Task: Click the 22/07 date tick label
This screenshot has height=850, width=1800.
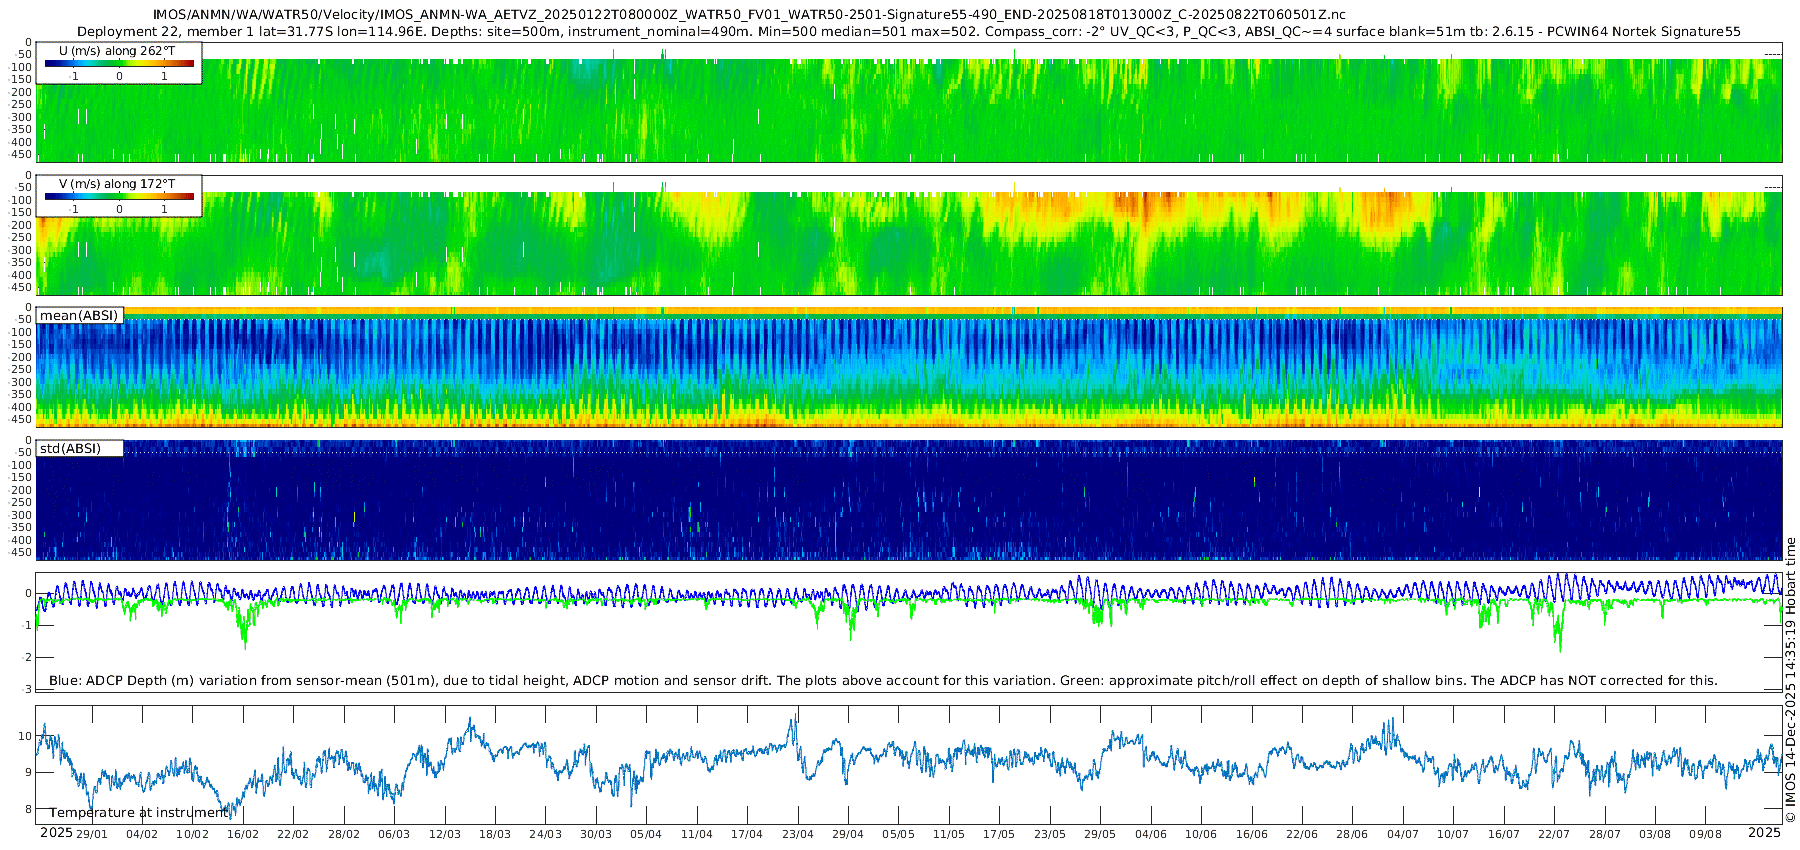Action: pyautogui.click(x=1553, y=834)
